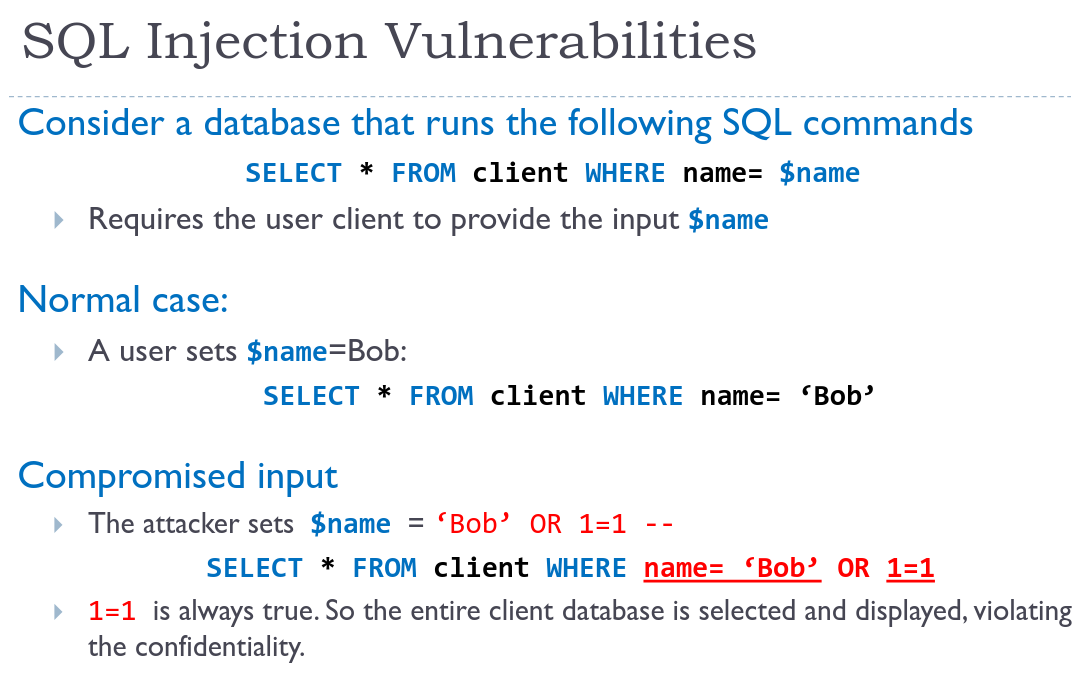Screen dimensions: 1087x684
Task: Click the heading 'Consider a database that runs'
Action: point(496,124)
